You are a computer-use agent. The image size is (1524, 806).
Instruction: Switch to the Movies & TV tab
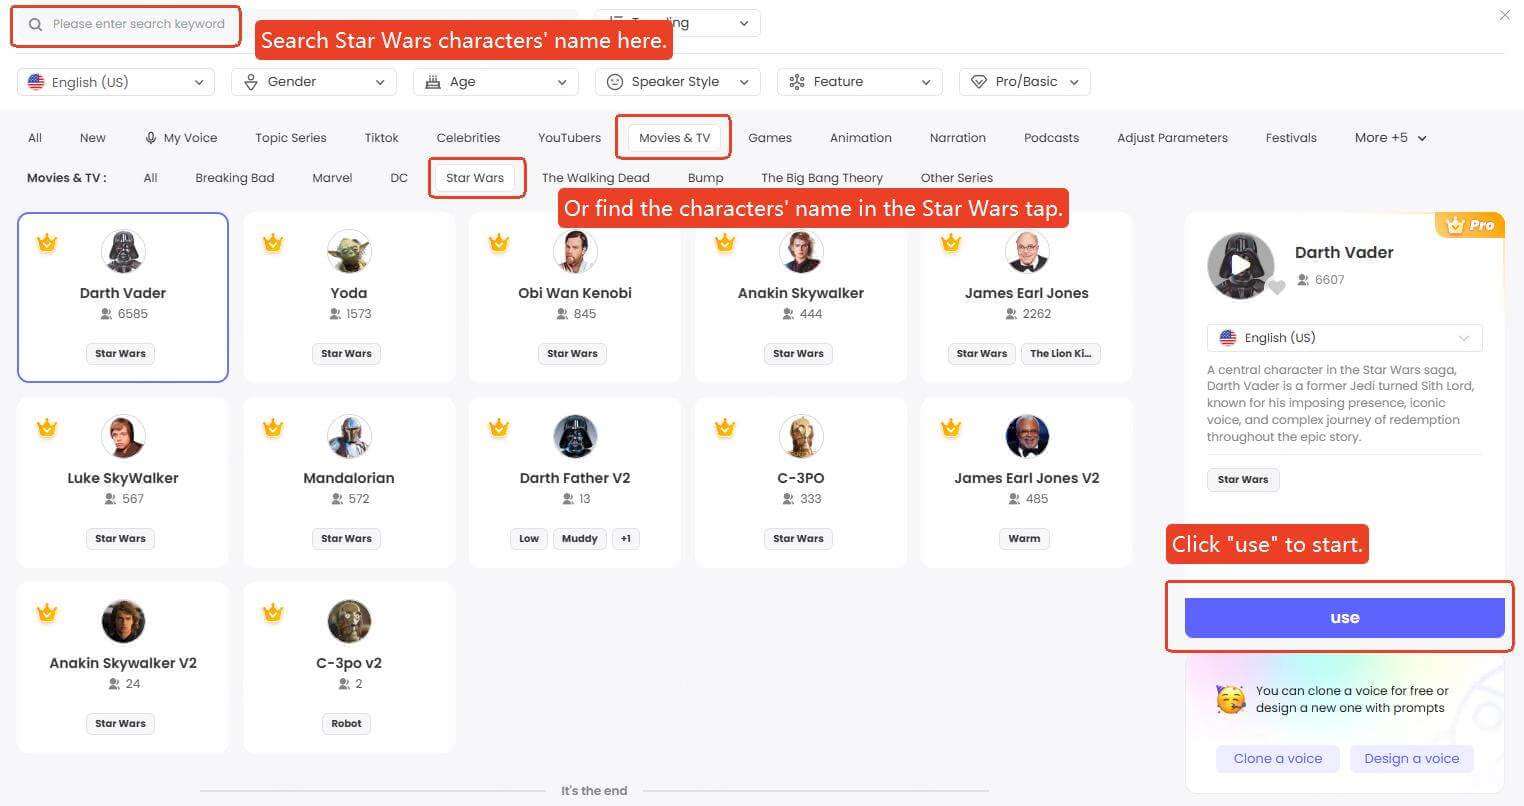tap(674, 138)
